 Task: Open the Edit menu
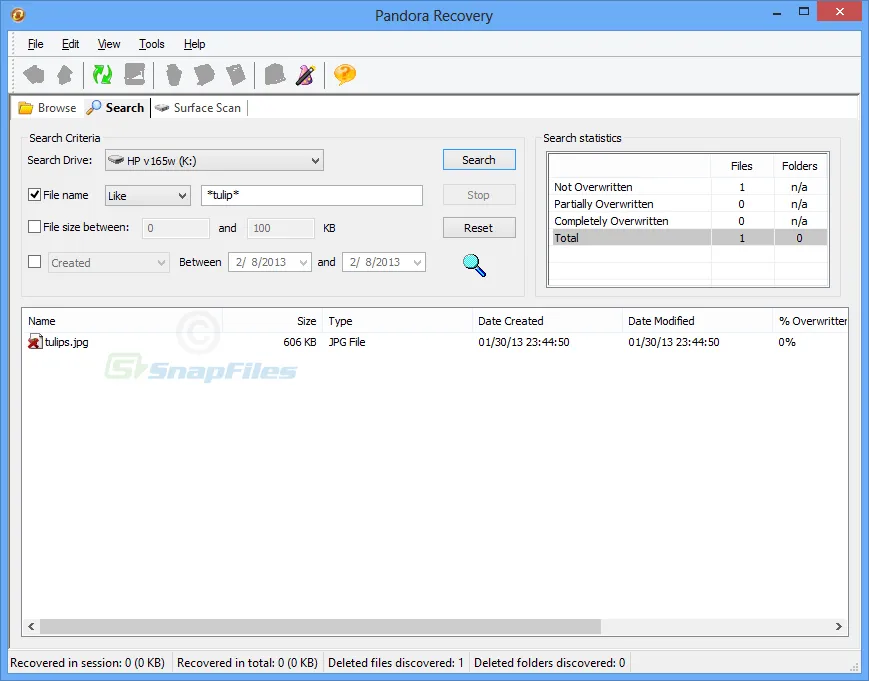70,44
